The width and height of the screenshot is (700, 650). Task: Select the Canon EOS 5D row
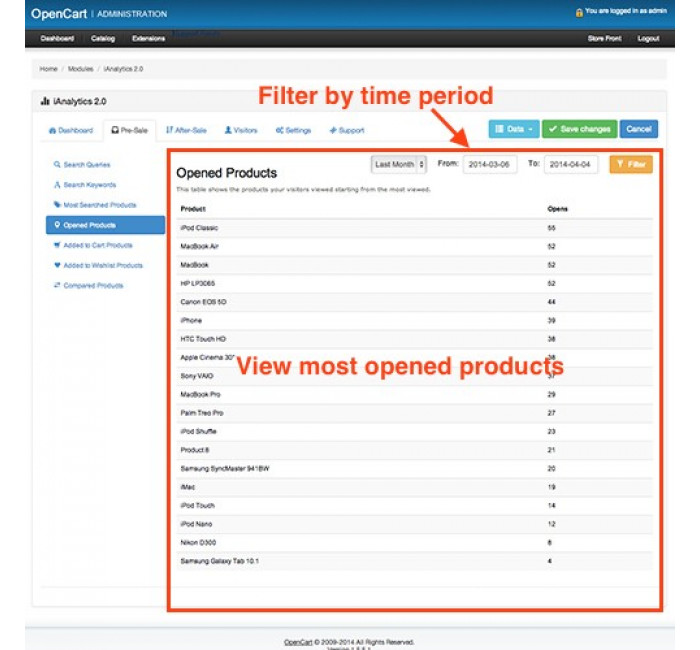[x=414, y=302]
